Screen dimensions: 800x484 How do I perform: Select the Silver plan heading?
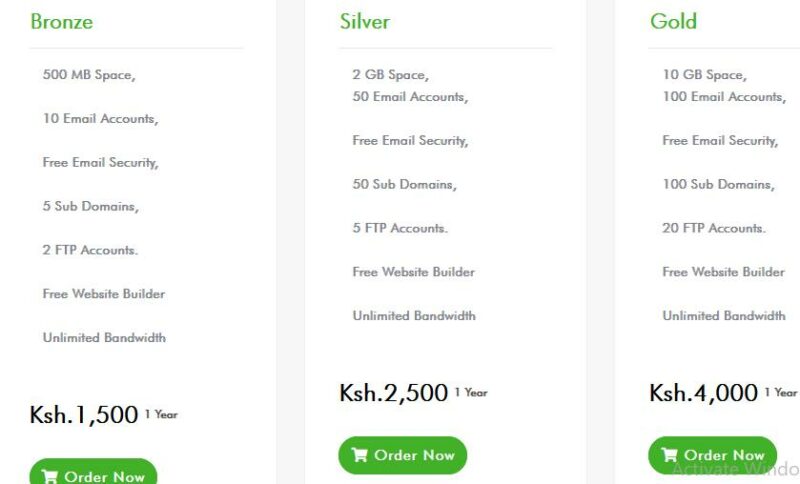pyautogui.click(x=365, y=21)
